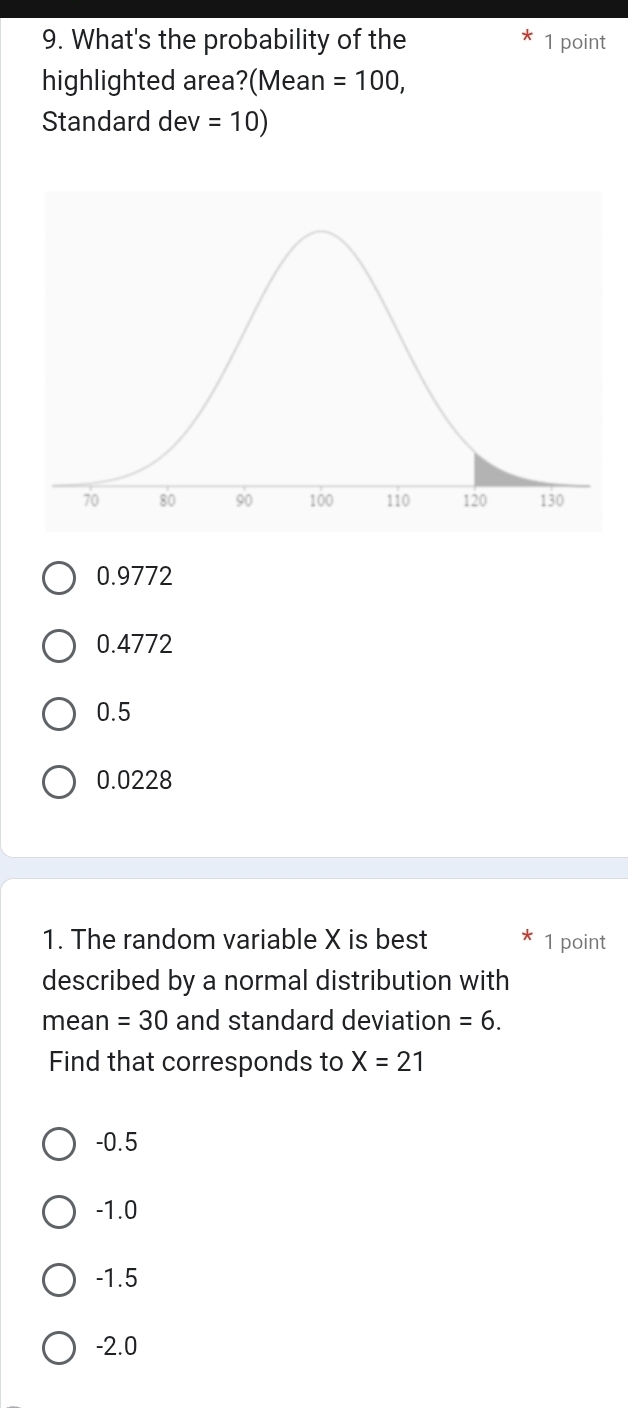Select the answer option 0.9772
Image resolution: width=628 pixels, height=1408 pixels.
point(58,576)
